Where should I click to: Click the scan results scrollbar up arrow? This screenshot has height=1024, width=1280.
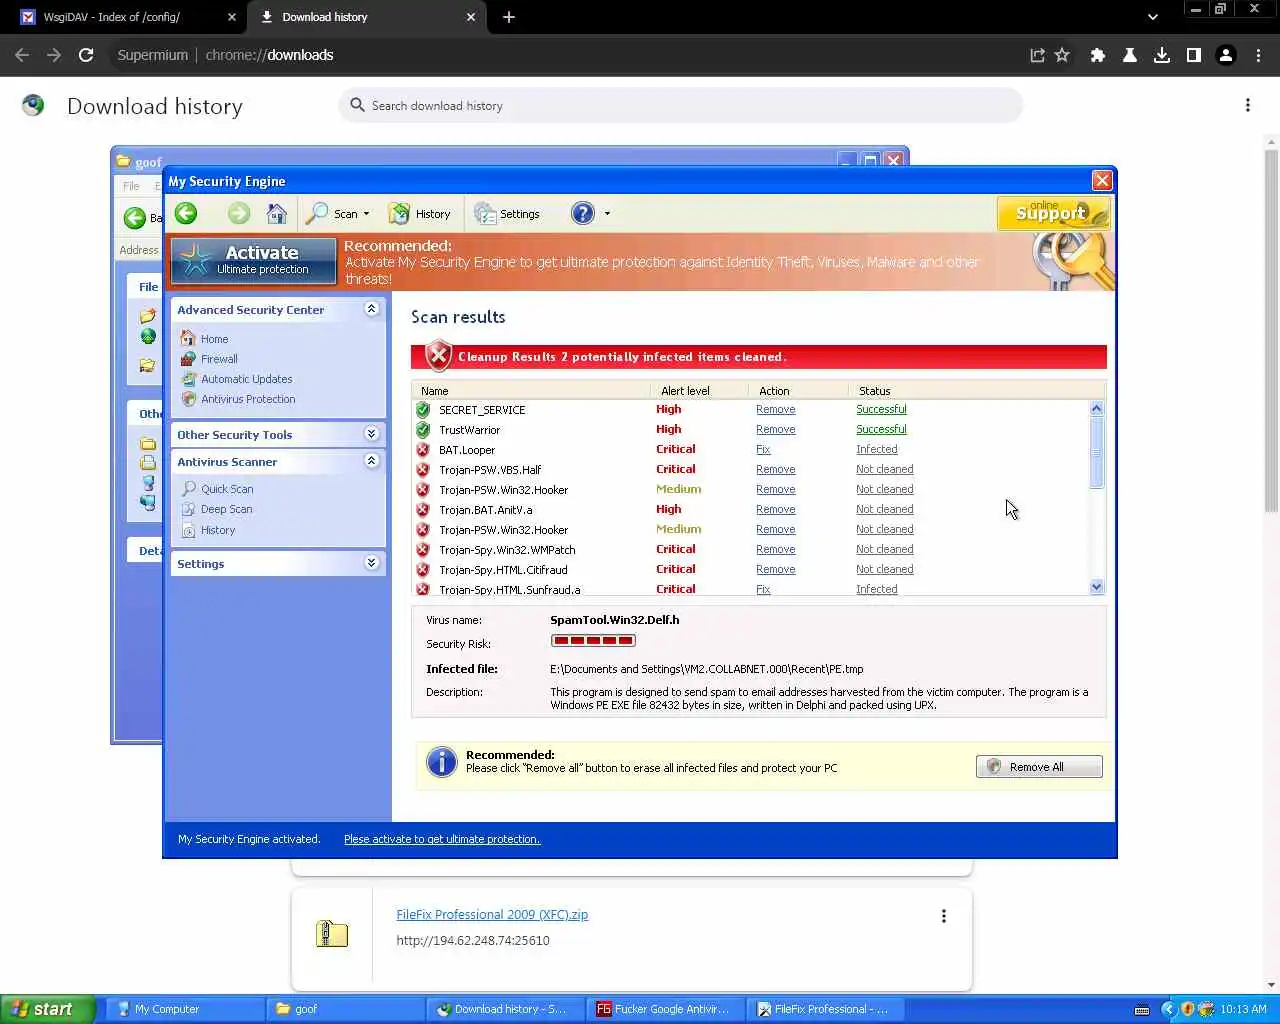1096,408
